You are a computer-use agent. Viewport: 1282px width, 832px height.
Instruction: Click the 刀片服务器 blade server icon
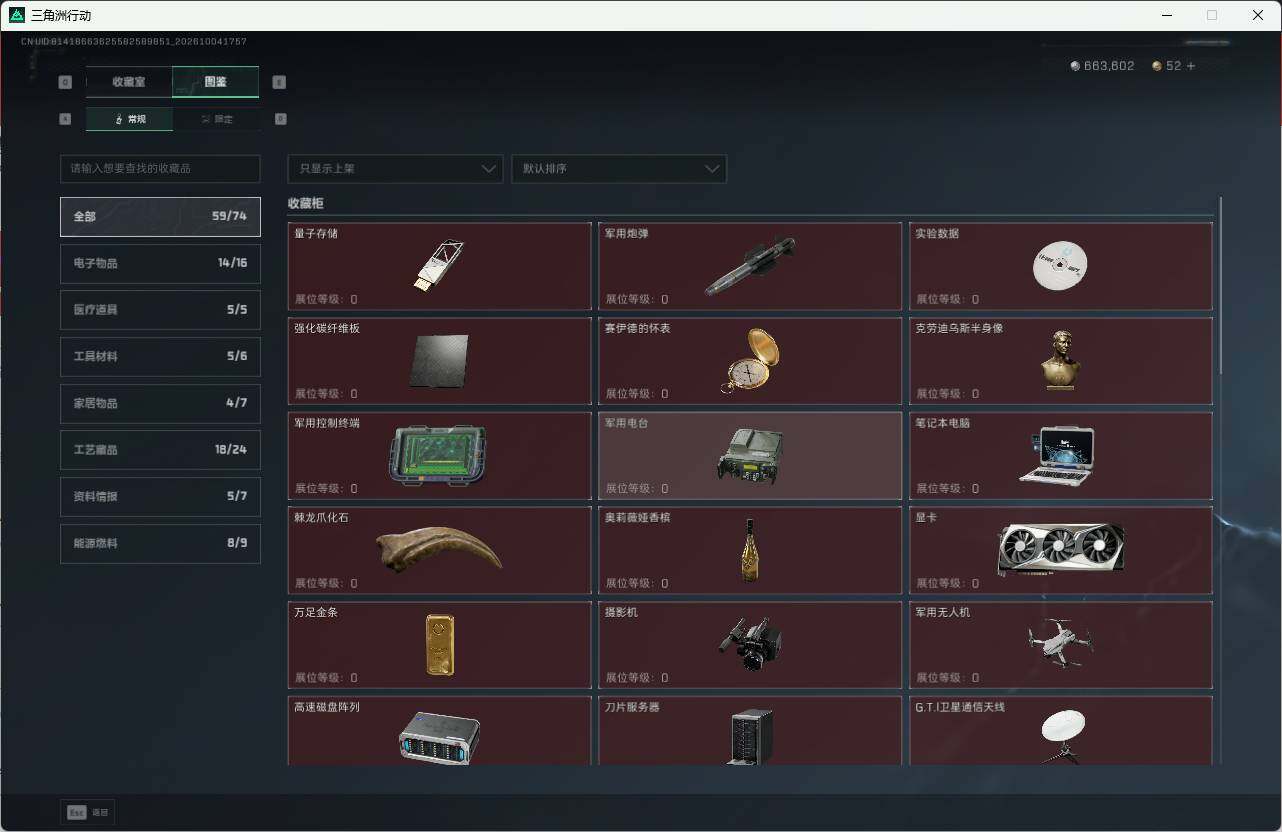(751, 737)
